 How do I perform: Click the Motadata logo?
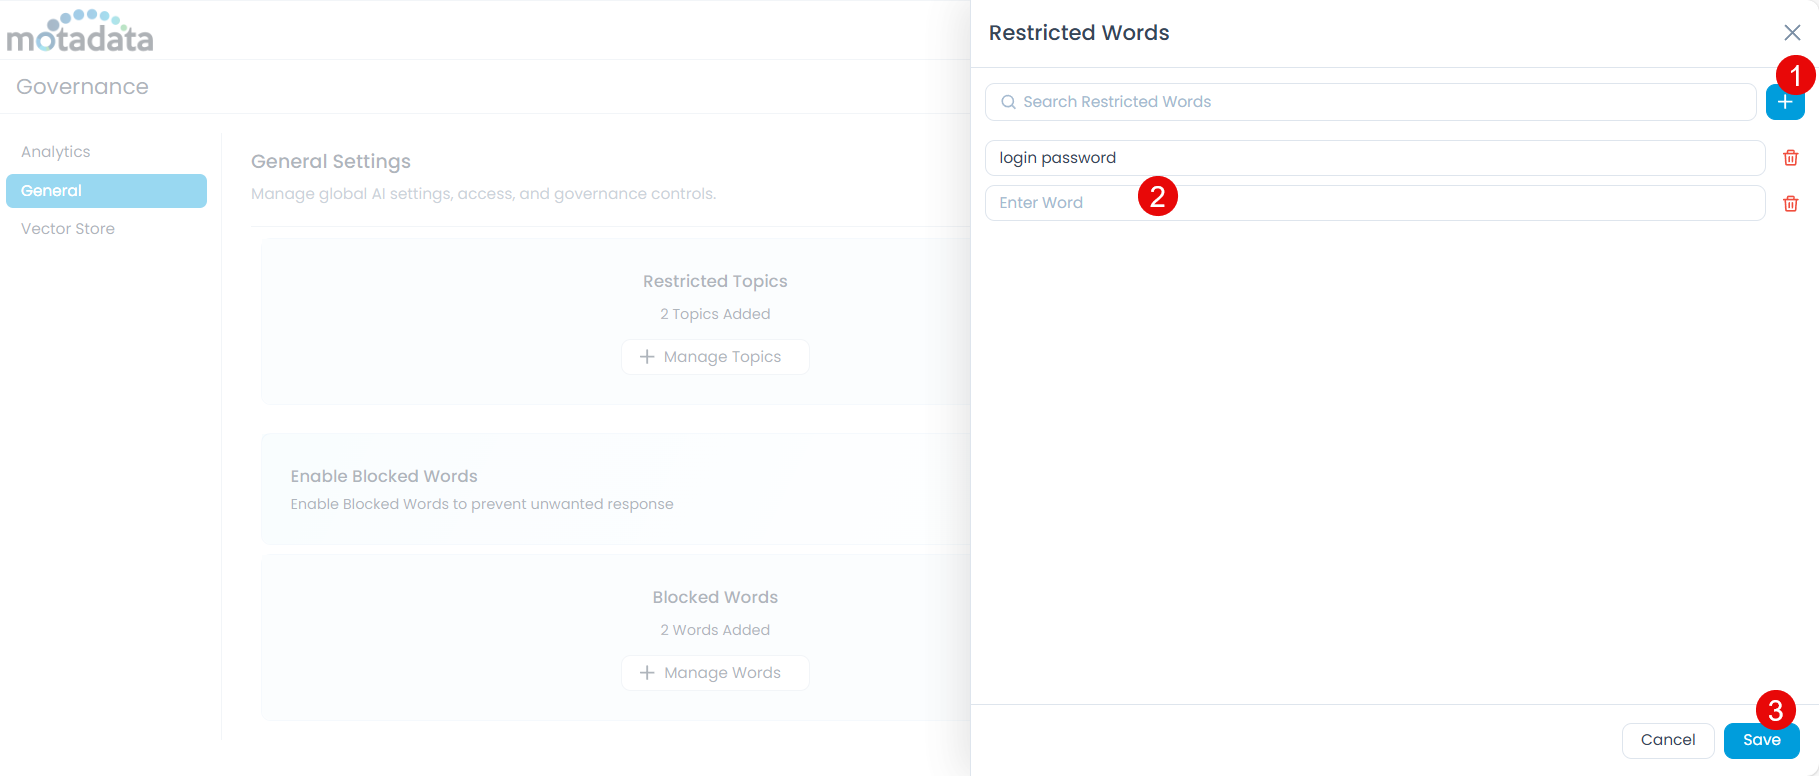click(80, 32)
